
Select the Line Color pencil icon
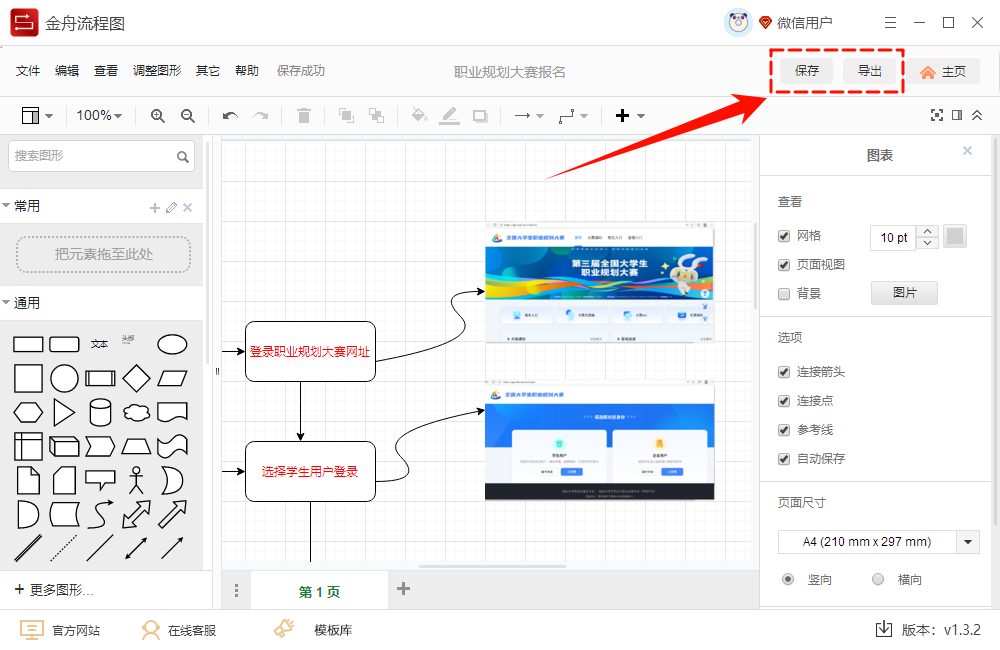tap(449, 116)
